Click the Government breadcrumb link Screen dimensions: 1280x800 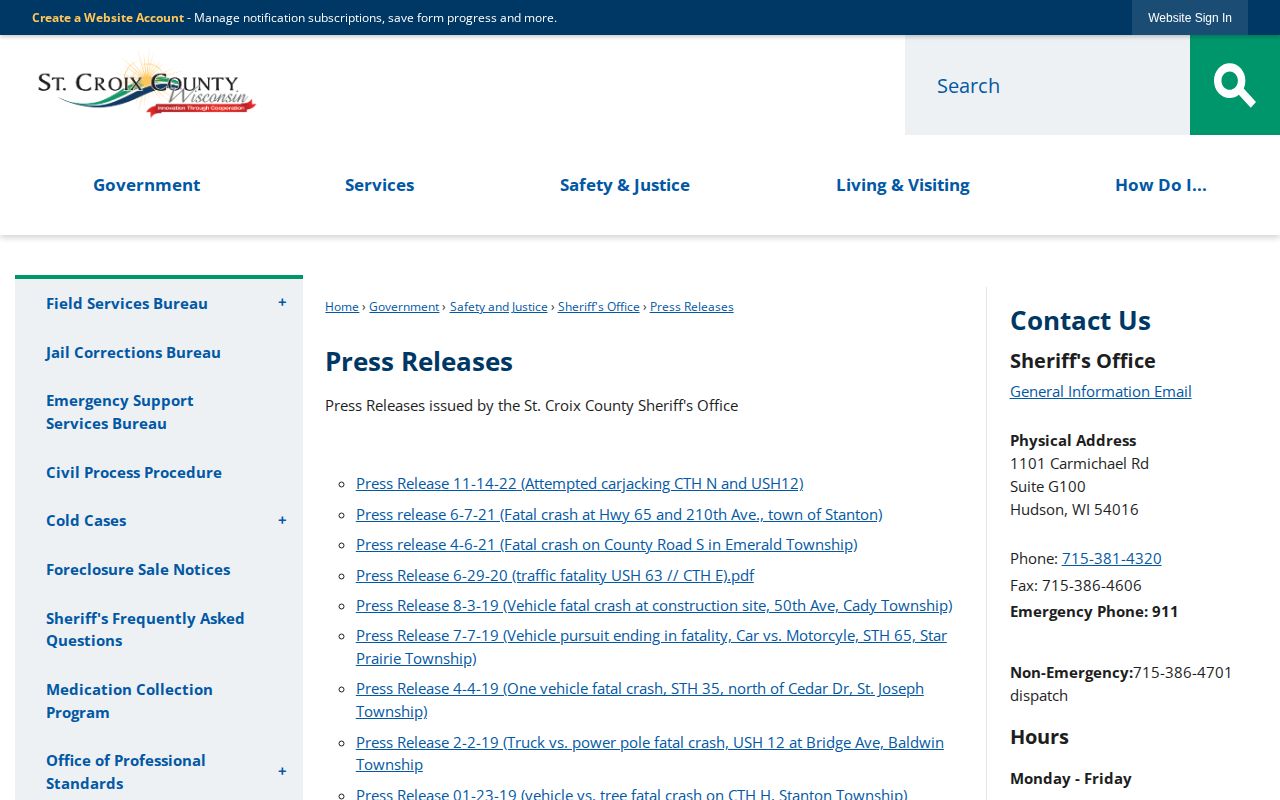point(404,307)
